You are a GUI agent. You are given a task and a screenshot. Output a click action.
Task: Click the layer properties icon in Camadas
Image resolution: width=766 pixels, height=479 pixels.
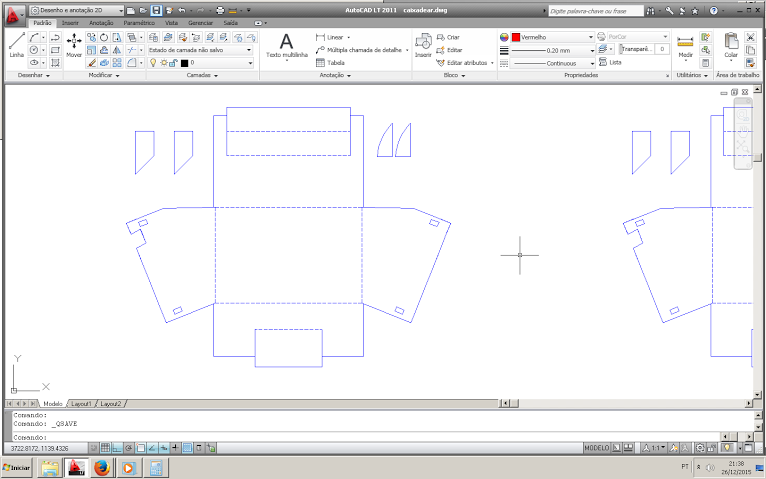click(x=153, y=37)
